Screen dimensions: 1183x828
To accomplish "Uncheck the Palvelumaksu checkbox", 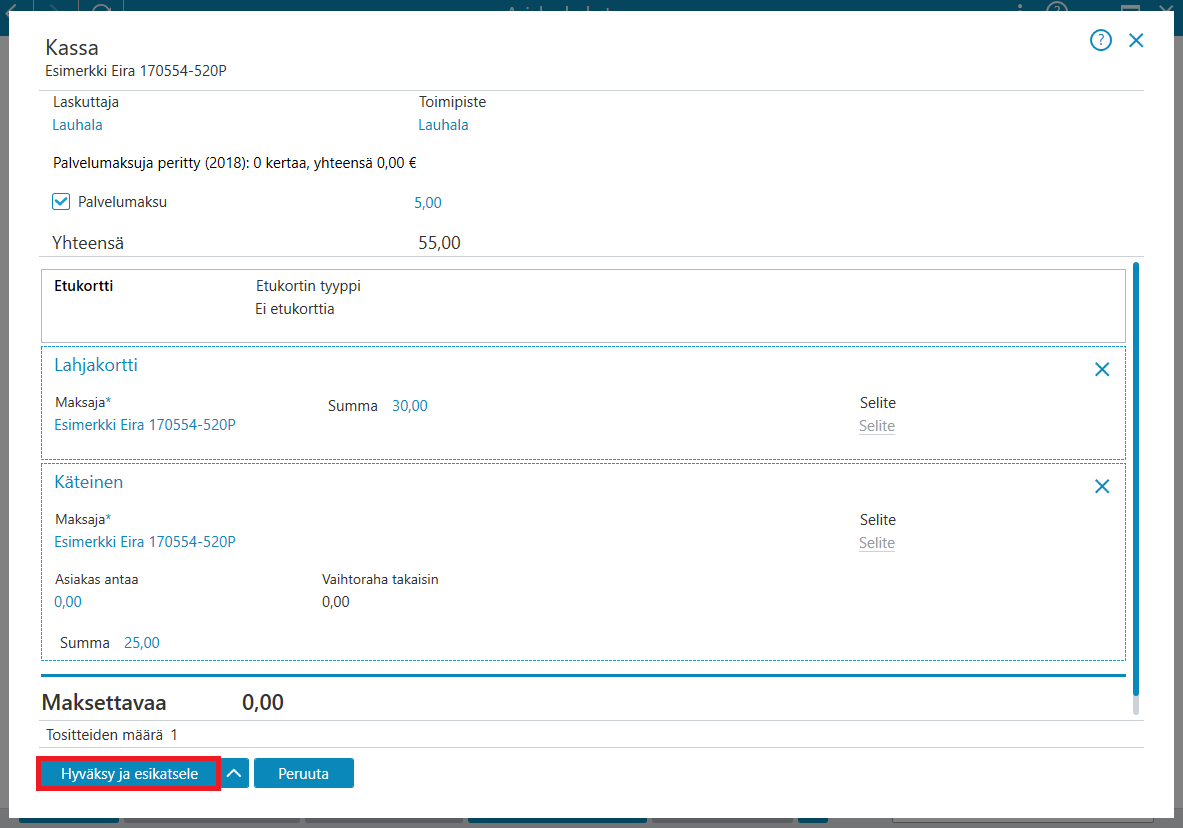I will click(x=61, y=202).
